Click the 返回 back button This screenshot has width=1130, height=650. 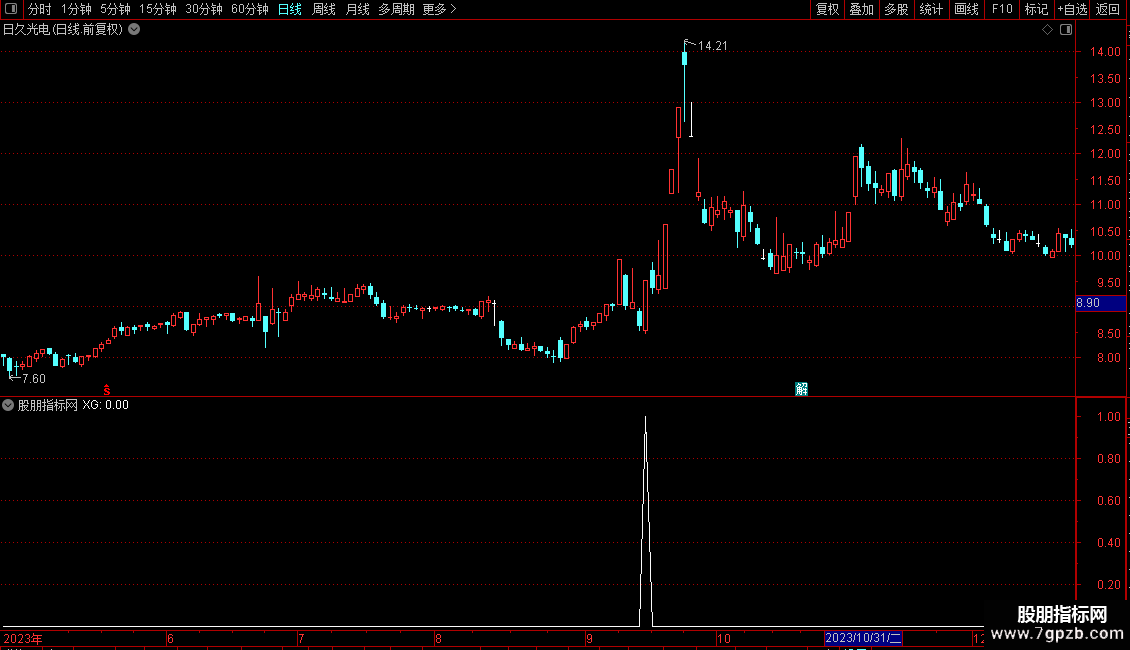point(1108,9)
